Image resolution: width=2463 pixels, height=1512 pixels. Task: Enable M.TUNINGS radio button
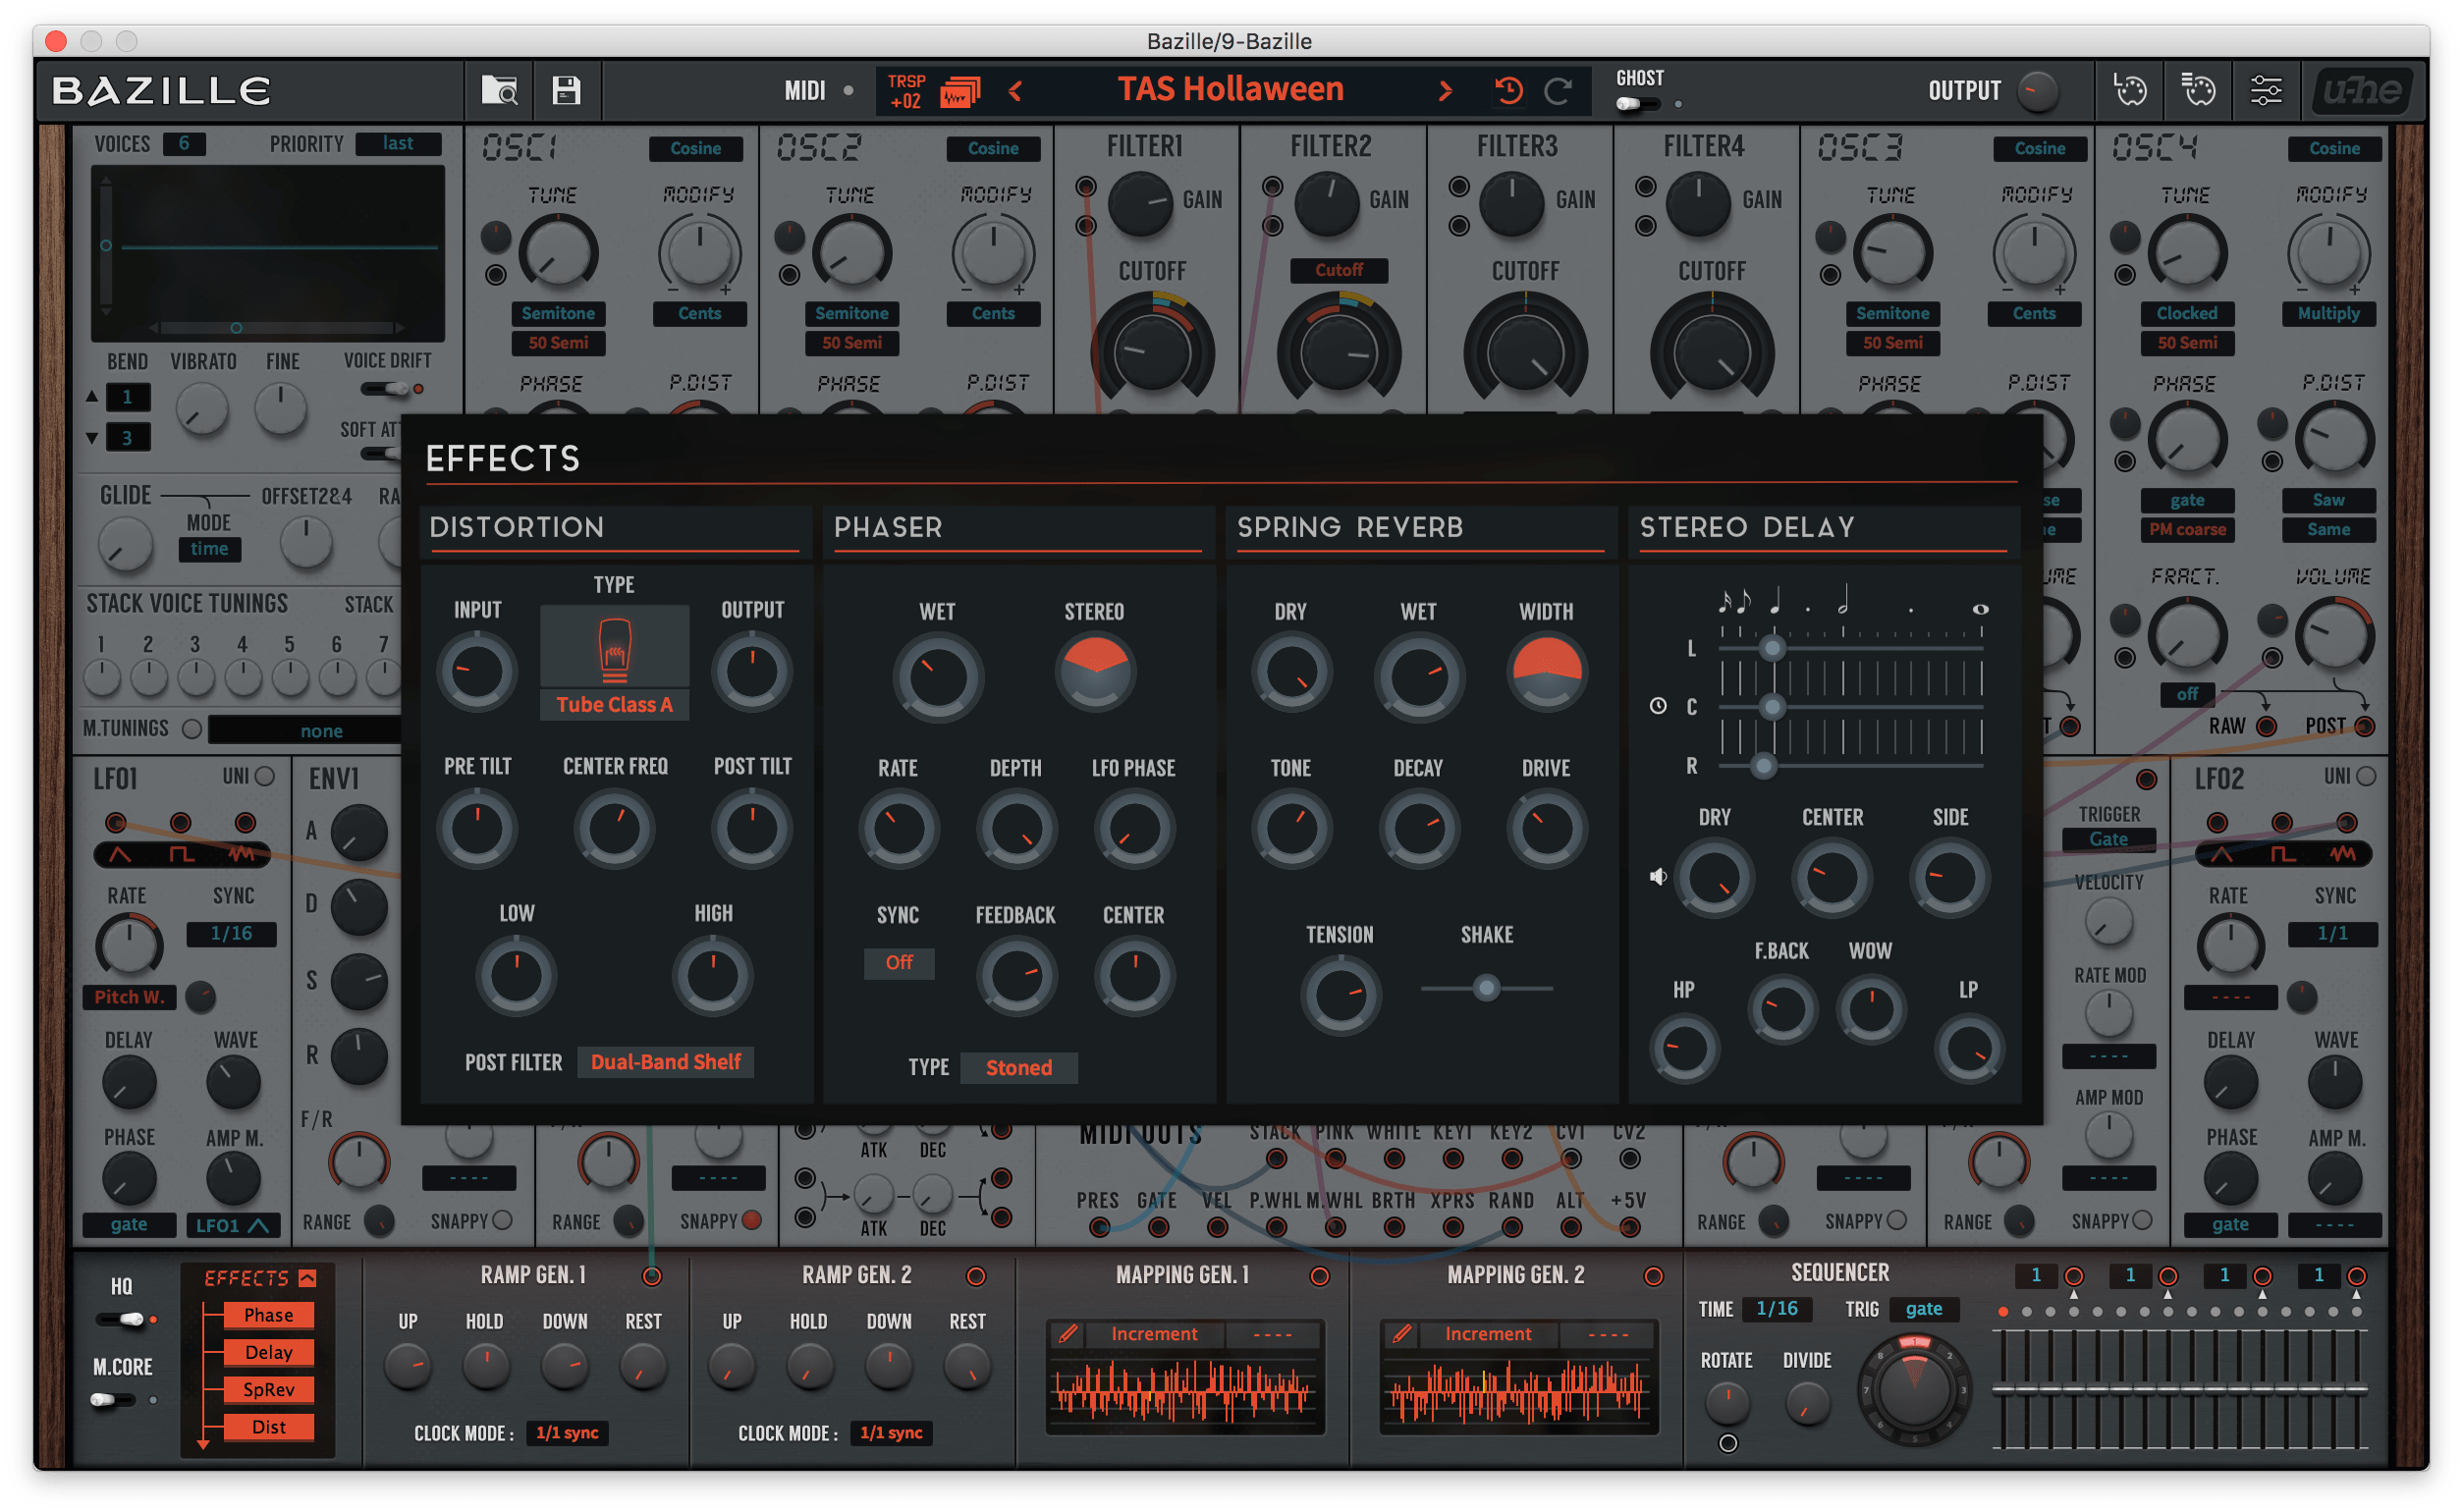click(x=192, y=729)
